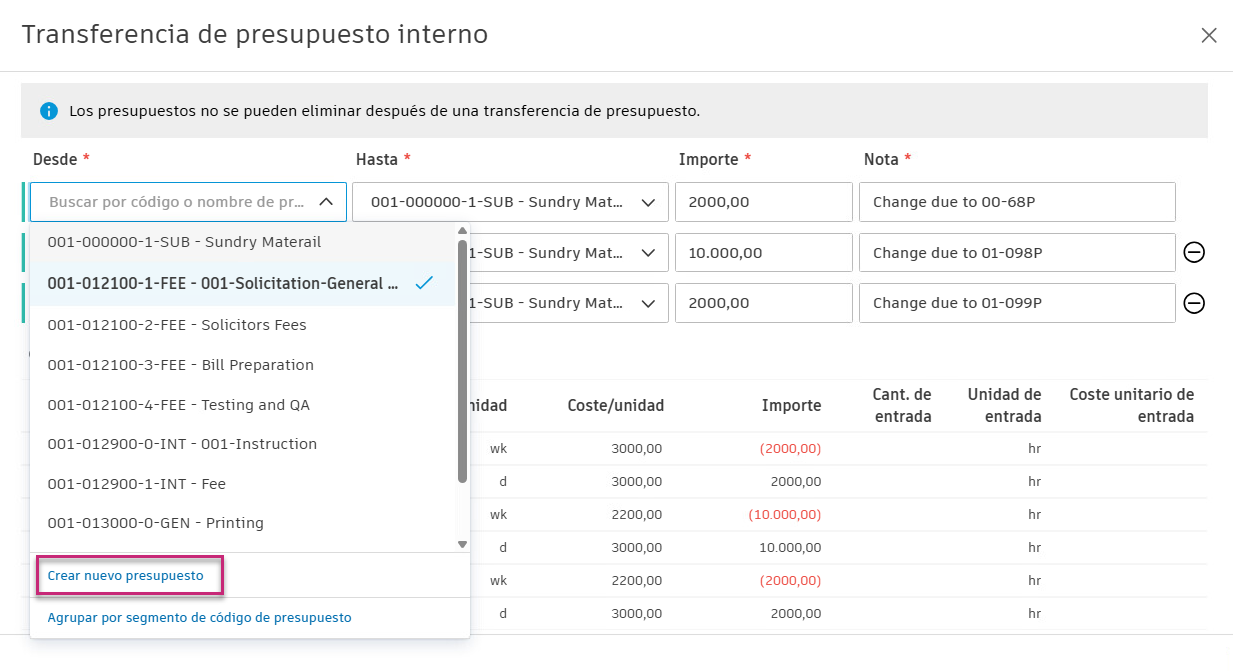Click the scroll-up arrow of the dropdown list
The height and width of the screenshot is (671, 1233).
[x=461, y=231]
